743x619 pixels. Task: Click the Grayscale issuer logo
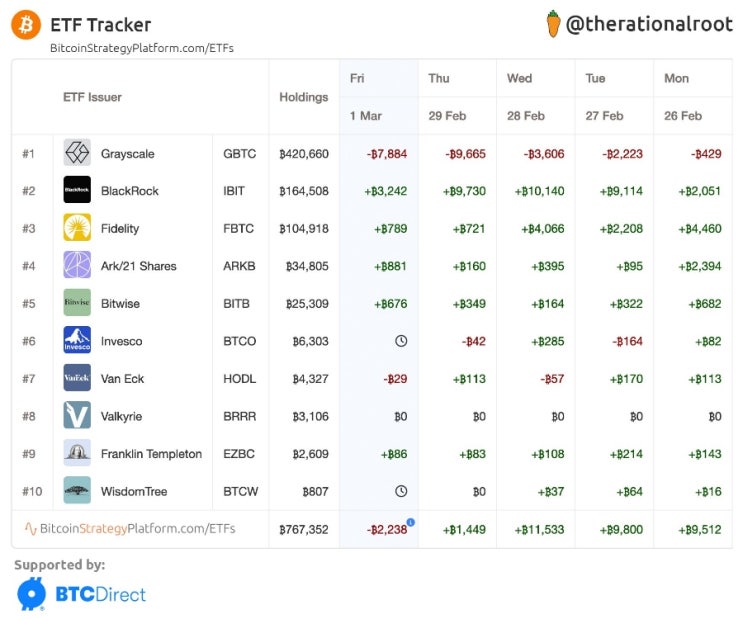point(77,153)
